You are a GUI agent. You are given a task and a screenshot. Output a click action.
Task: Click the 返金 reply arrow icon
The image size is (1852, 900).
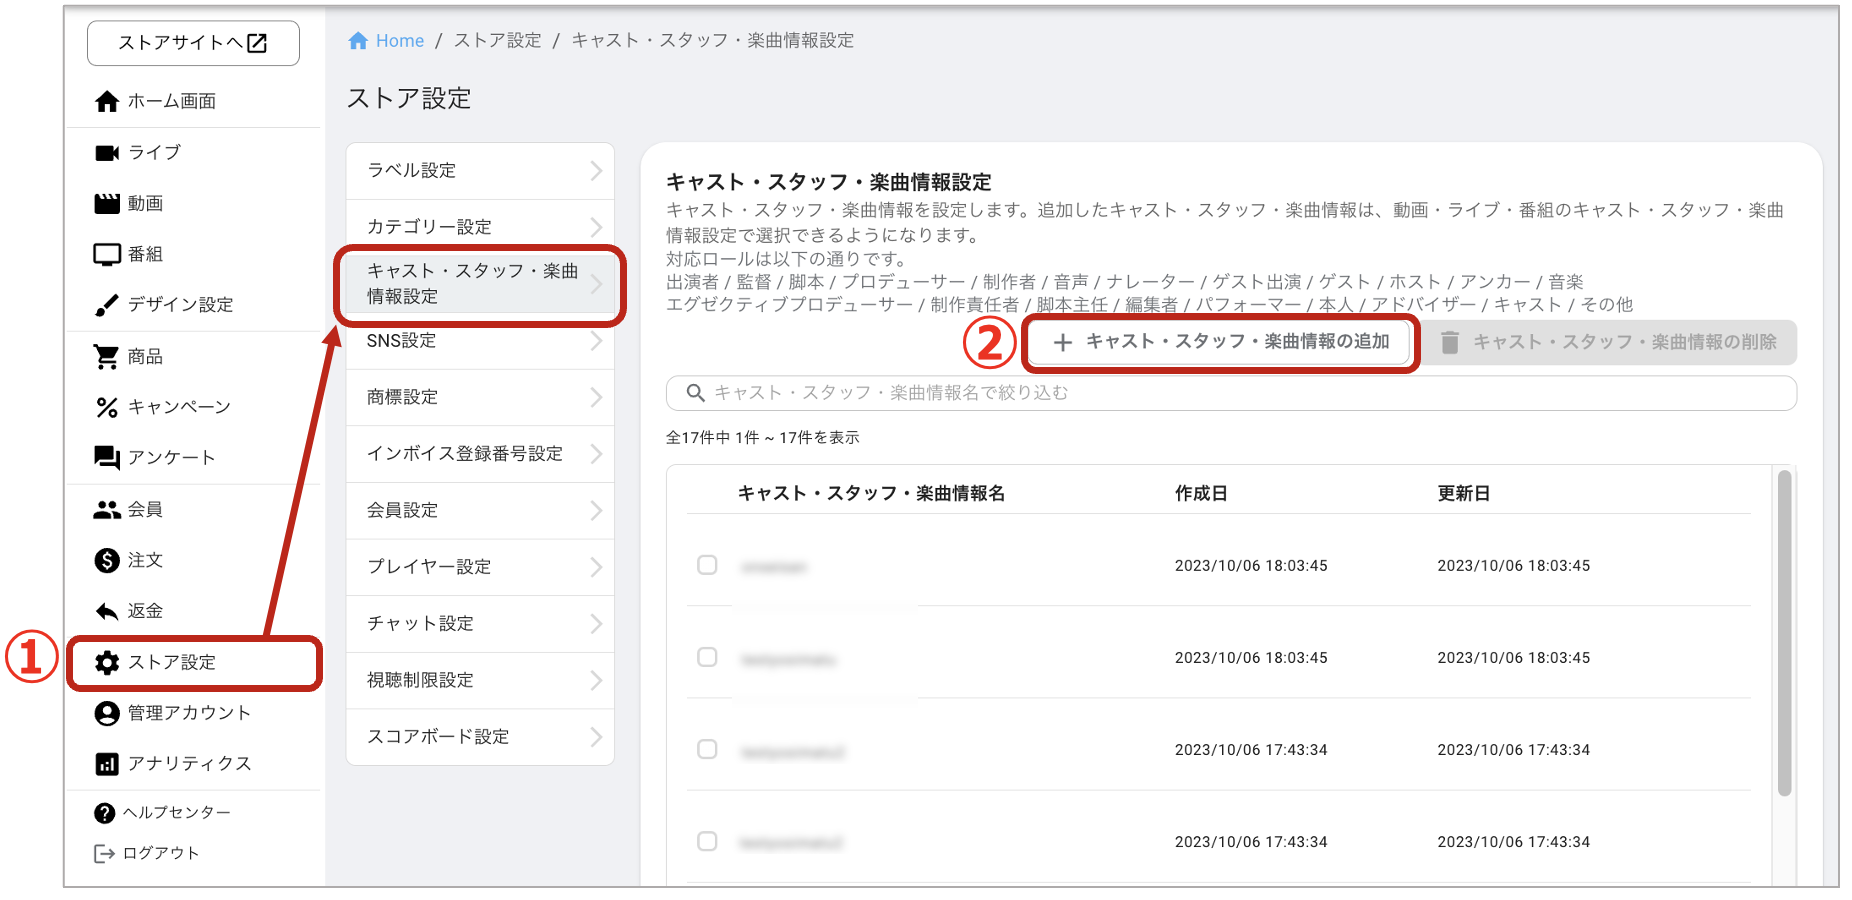(107, 611)
